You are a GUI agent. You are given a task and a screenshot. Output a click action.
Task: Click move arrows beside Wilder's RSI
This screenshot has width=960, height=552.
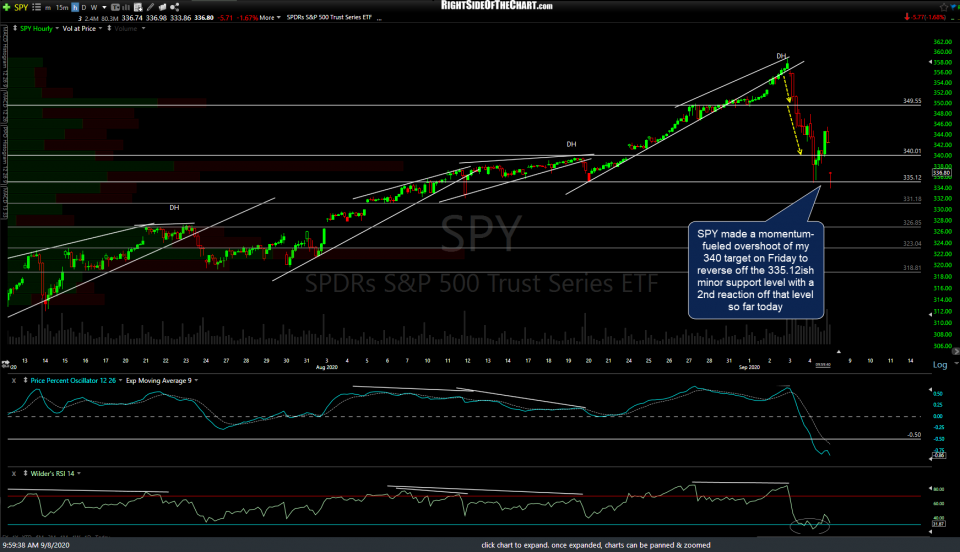tap(25, 474)
